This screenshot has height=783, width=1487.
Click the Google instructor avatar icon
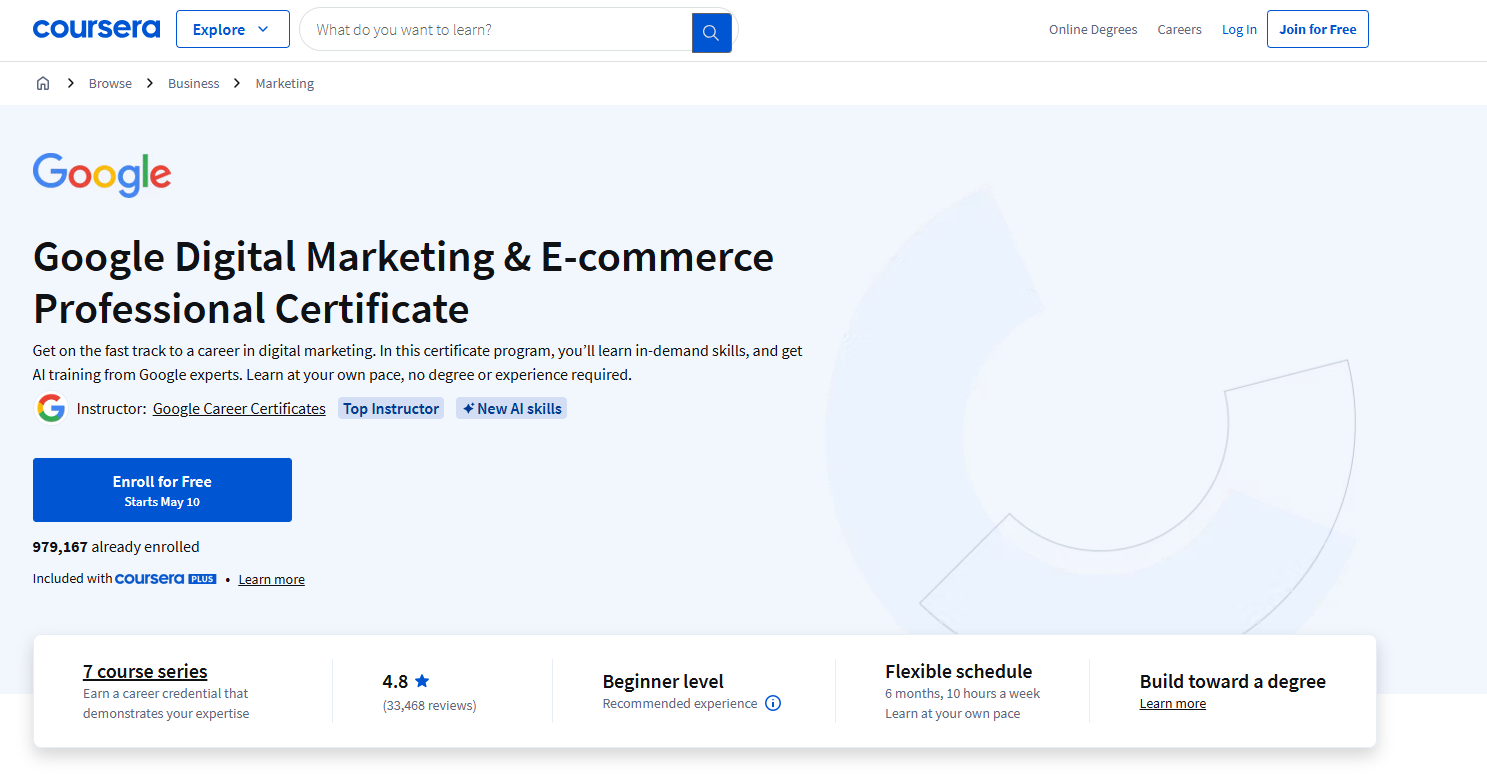(50, 408)
